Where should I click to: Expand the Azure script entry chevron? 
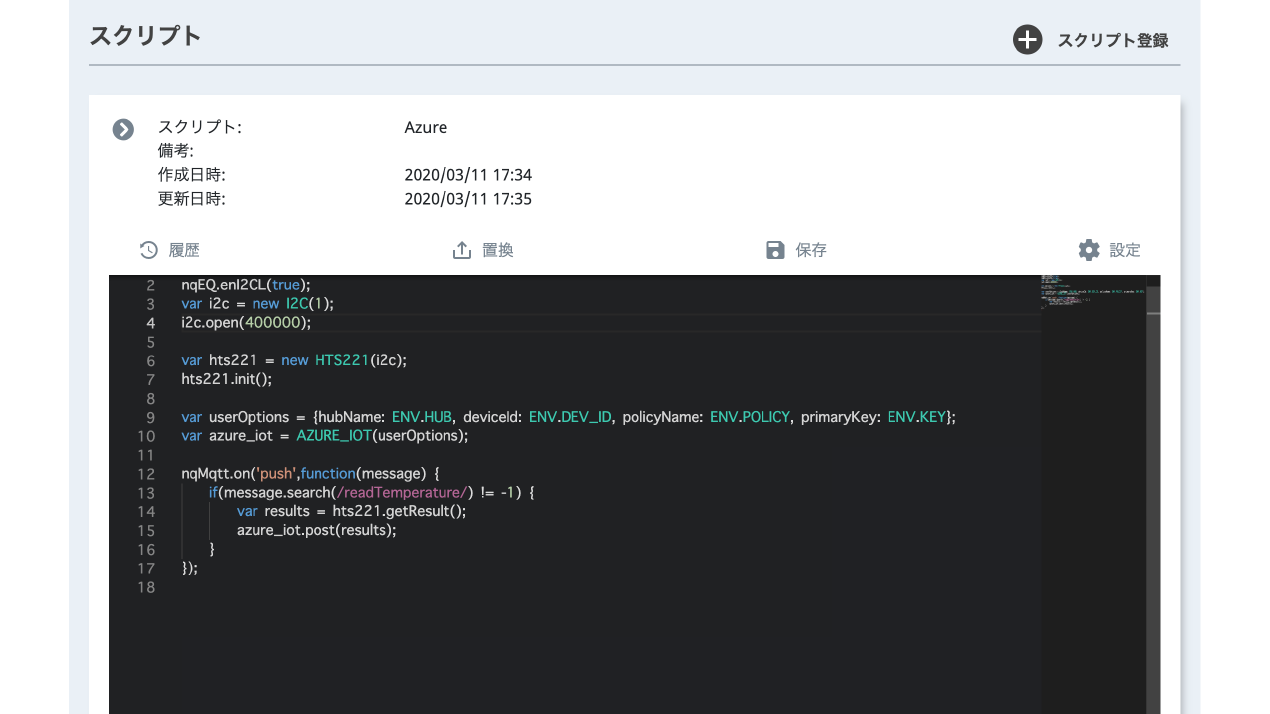coord(123,129)
